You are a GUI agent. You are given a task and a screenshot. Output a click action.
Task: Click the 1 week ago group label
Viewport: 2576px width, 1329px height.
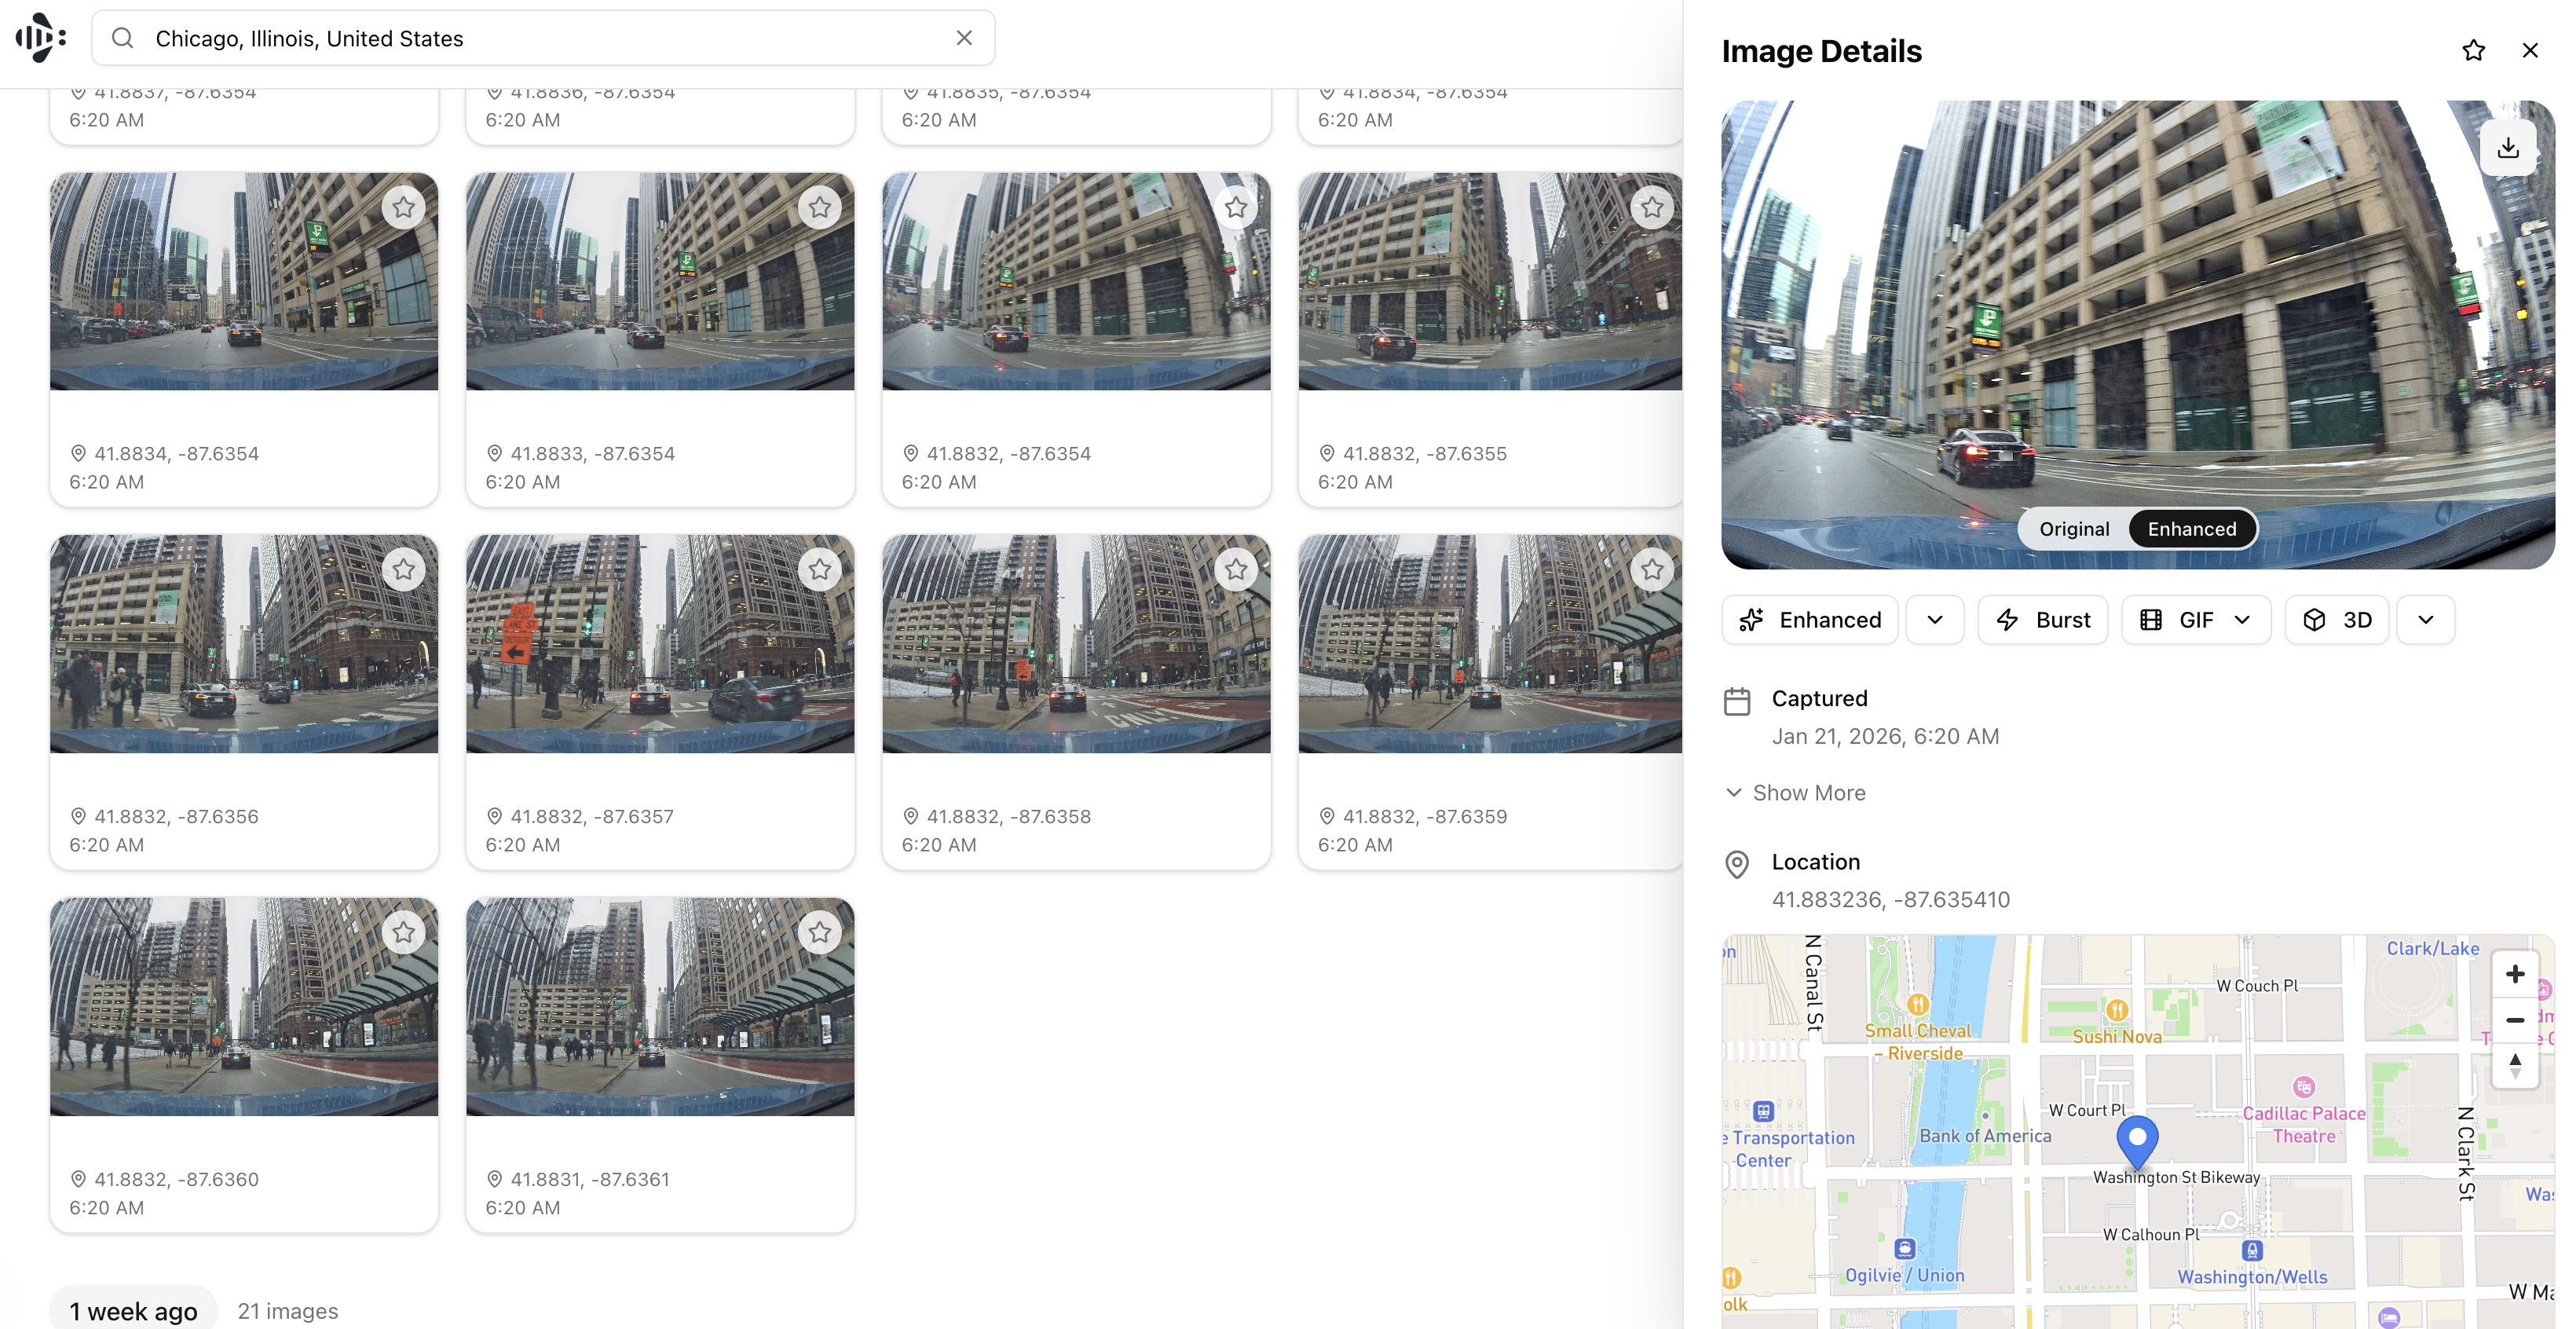133,1310
